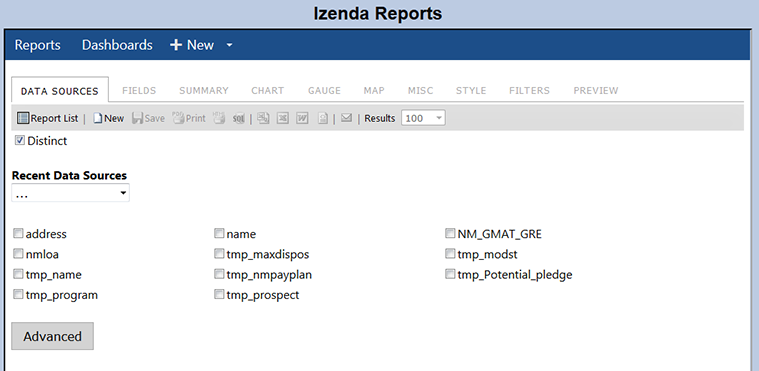Switch to the Summary tab
Image resolution: width=759 pixels, height=371 pixels.
(204, 91)
